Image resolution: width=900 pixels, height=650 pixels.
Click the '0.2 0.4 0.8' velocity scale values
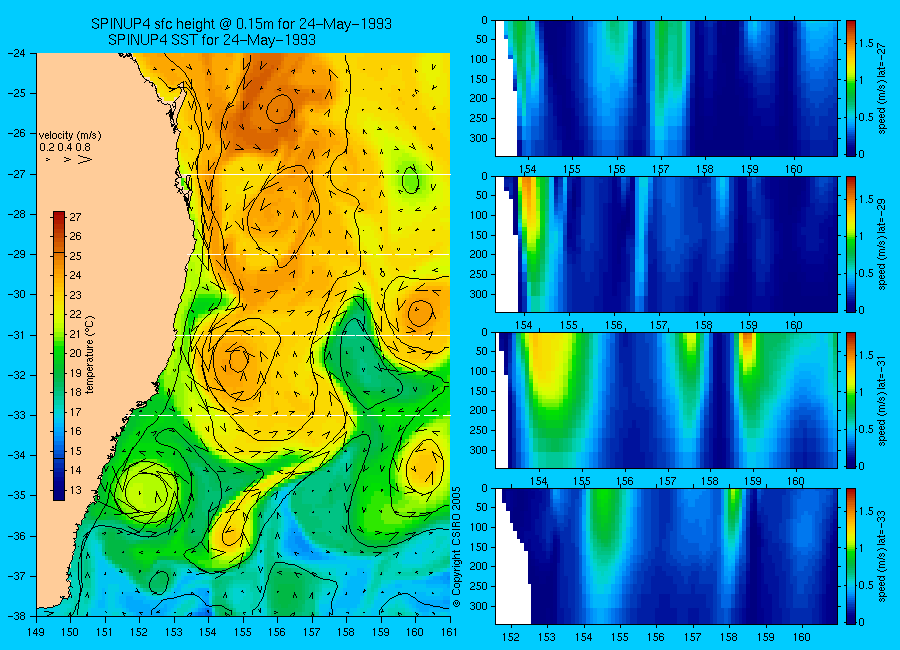click(65, 147)
